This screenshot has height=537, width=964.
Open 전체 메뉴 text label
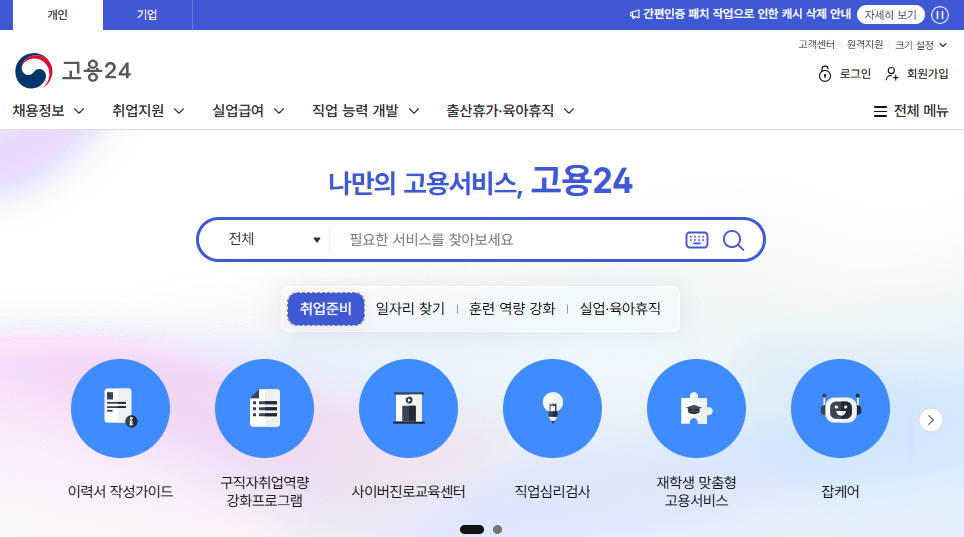921,111
